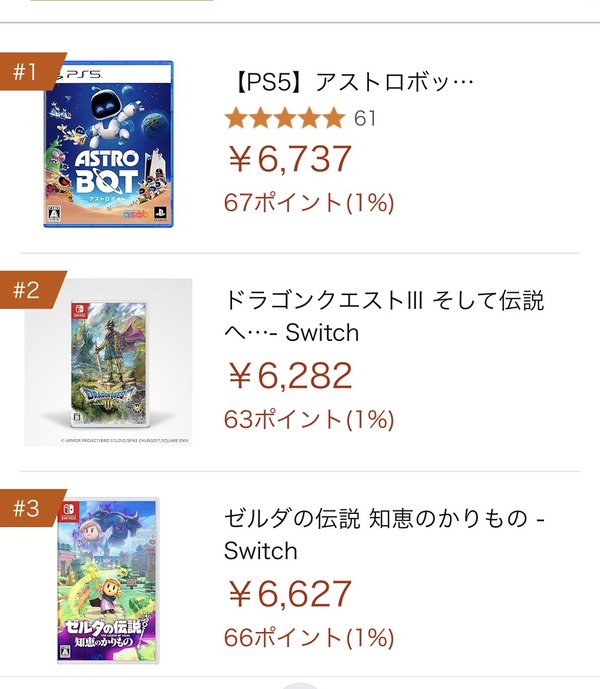Click the #1 rank badge

27,72
